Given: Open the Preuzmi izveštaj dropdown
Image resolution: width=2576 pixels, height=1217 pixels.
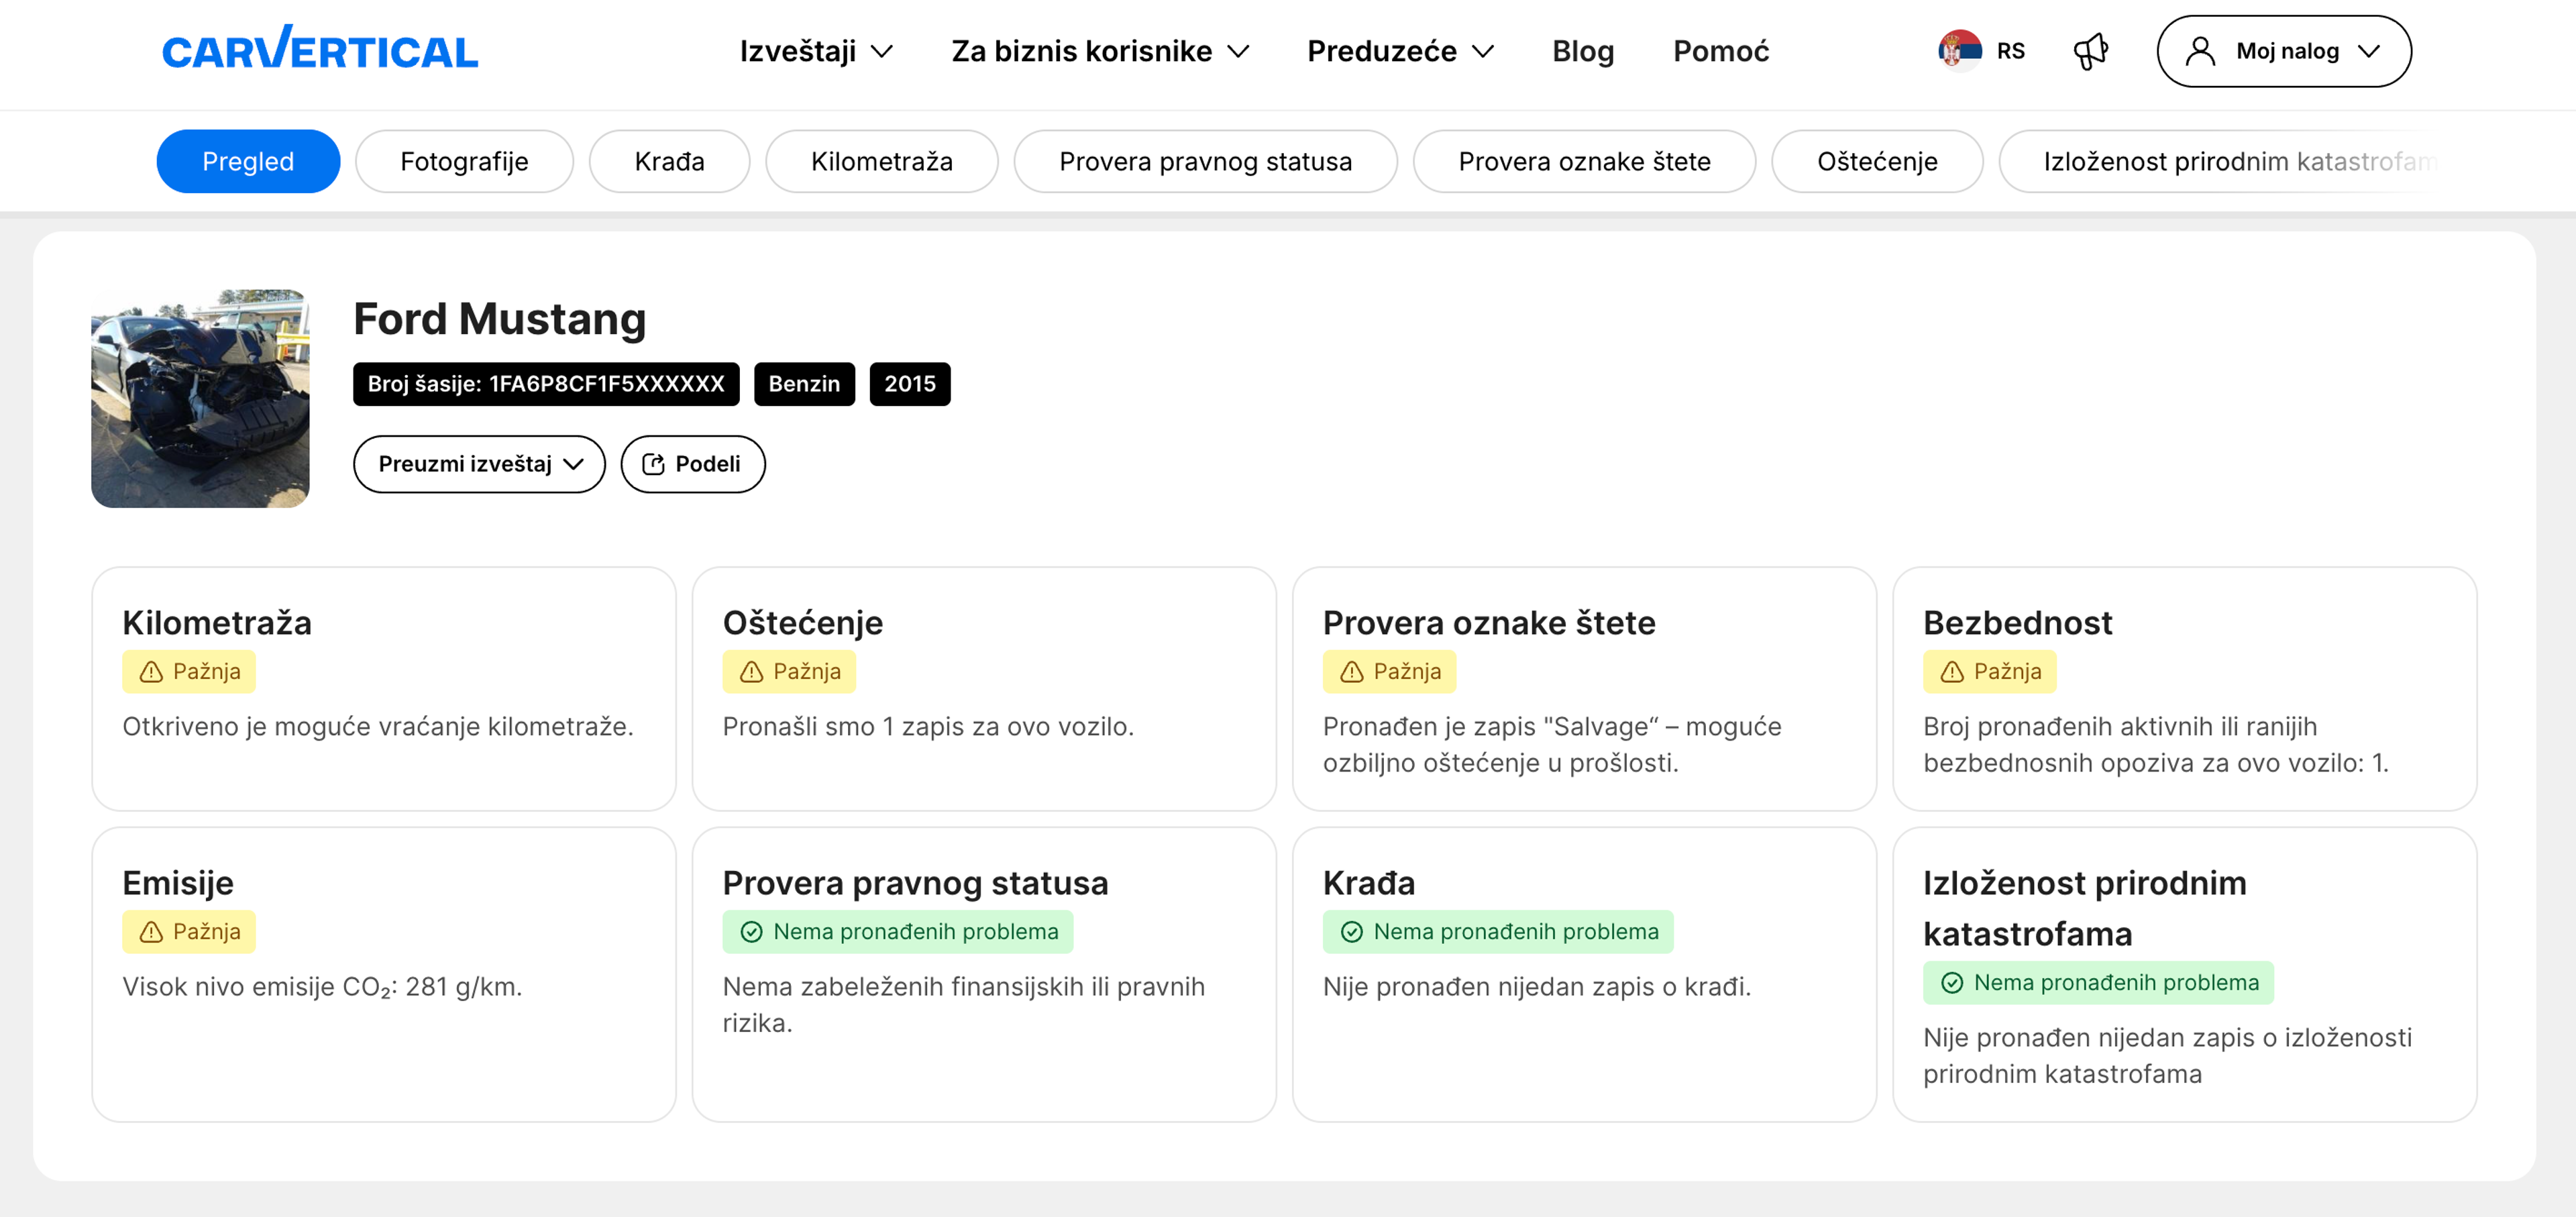Looking at the screenshot, I should [479, 464].
